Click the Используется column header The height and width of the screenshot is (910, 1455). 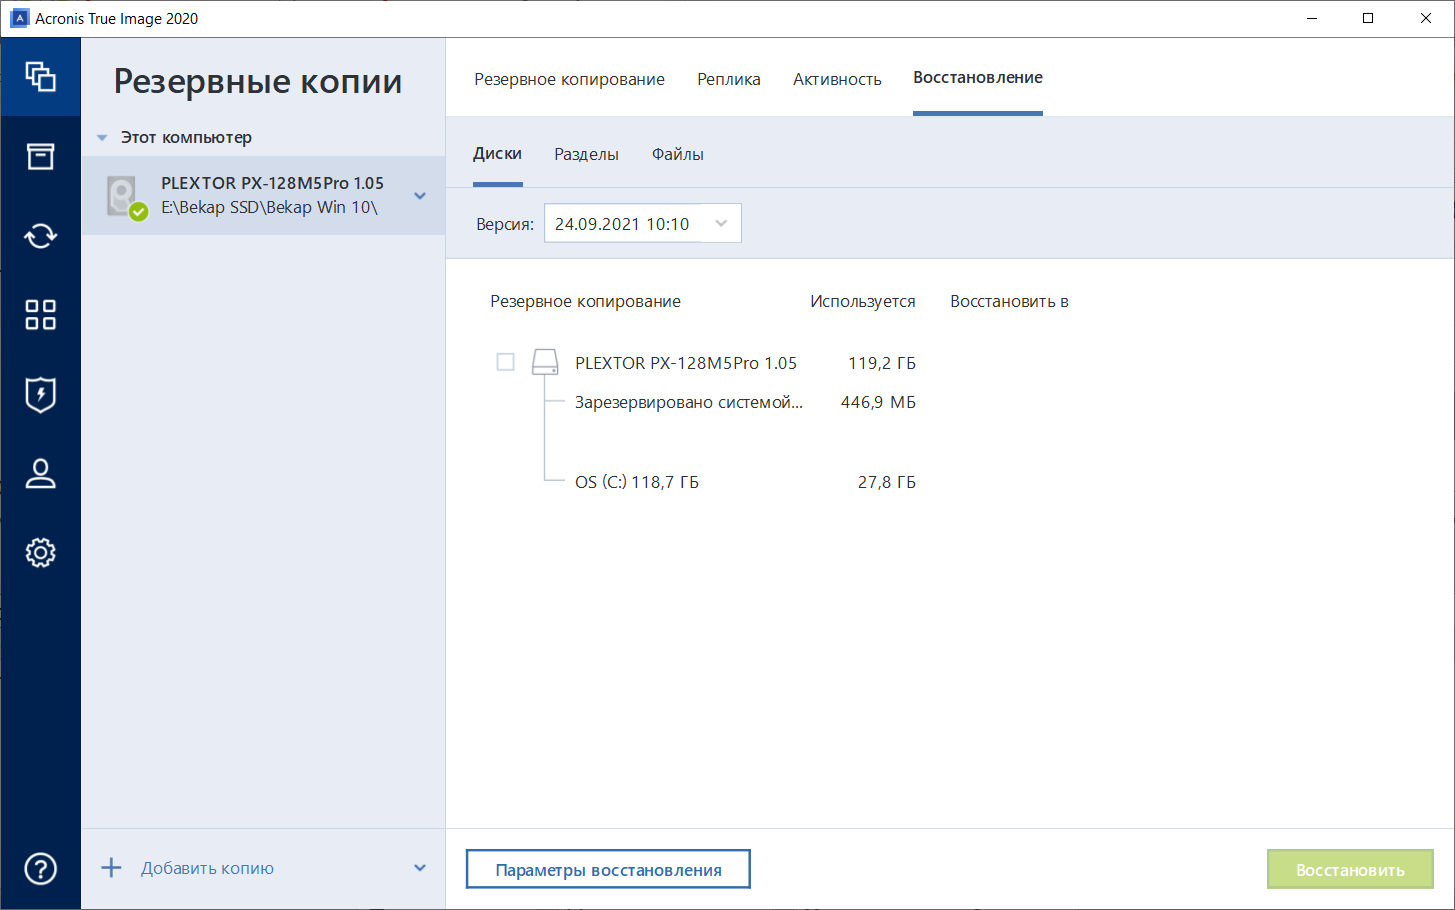863,301
